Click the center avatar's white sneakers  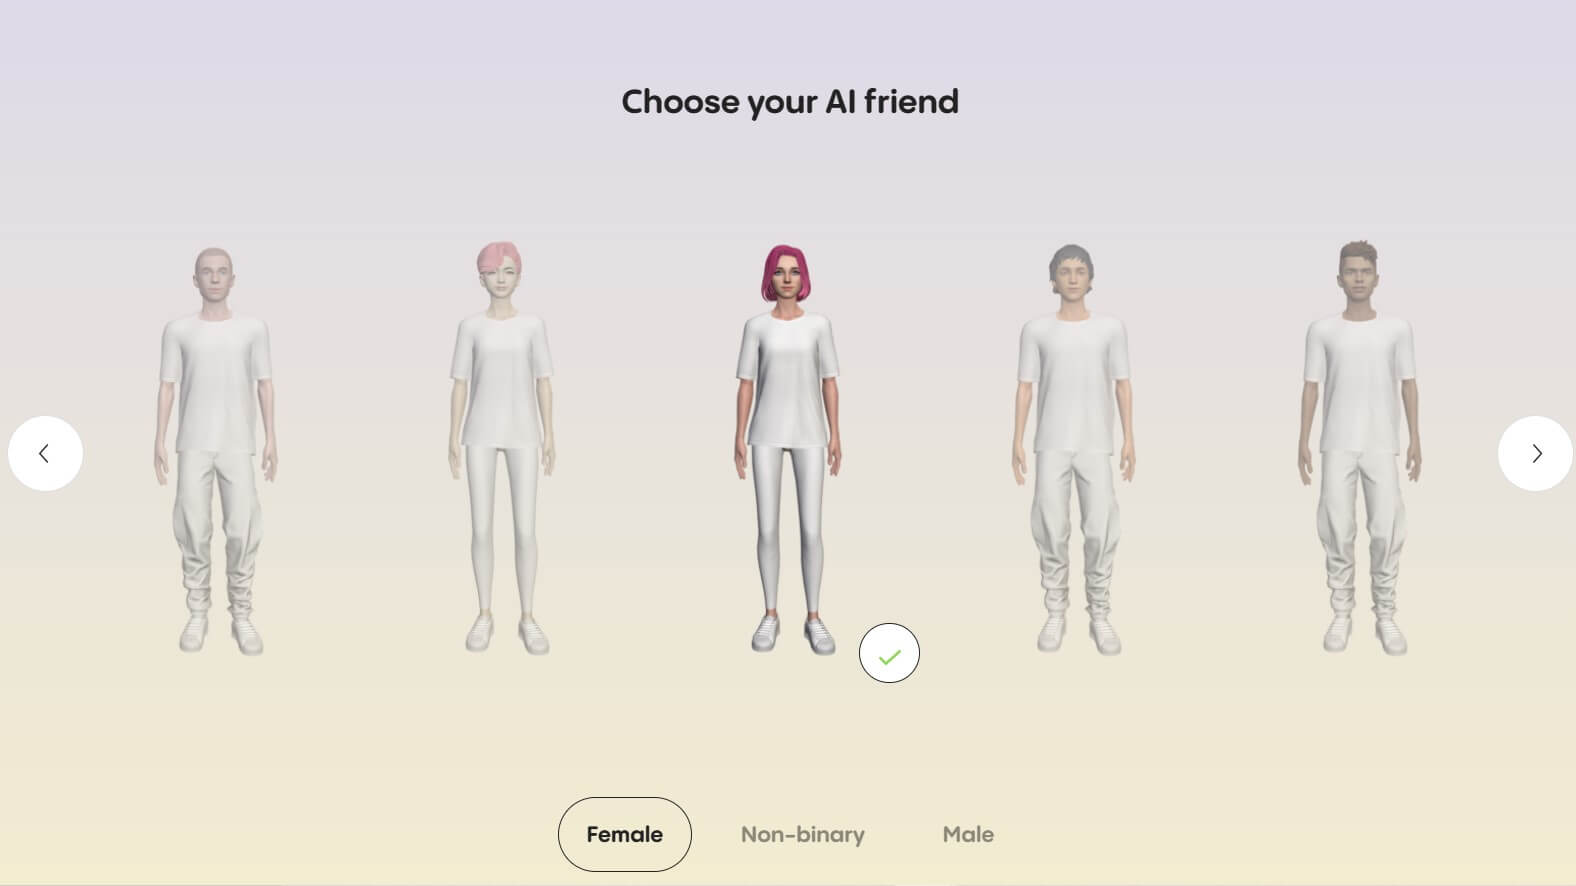point(793,634)
